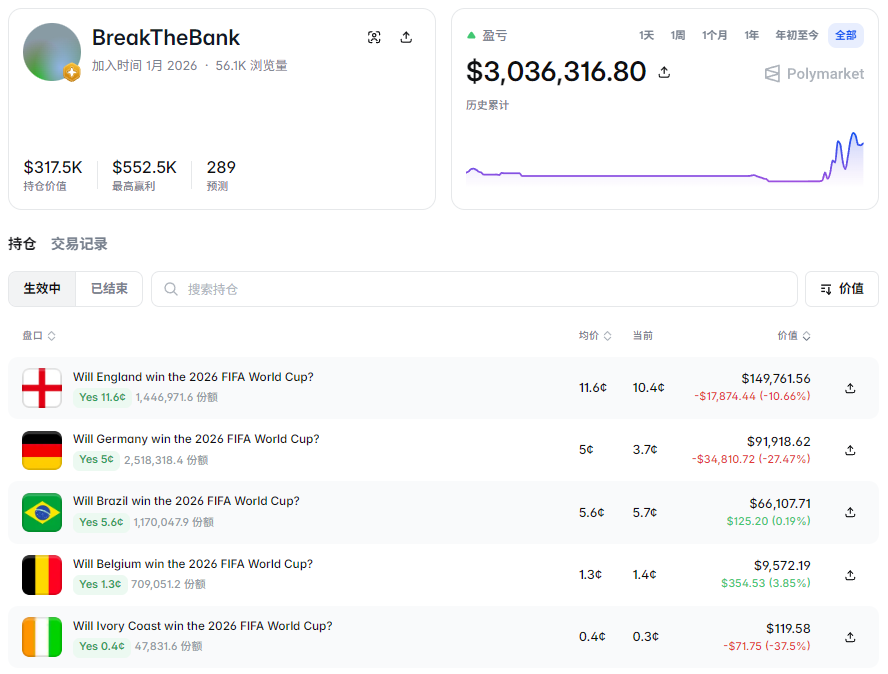Click the scan/QR icon beside BreakTheBank
The image size is (888, 674).
pos(374,37)
